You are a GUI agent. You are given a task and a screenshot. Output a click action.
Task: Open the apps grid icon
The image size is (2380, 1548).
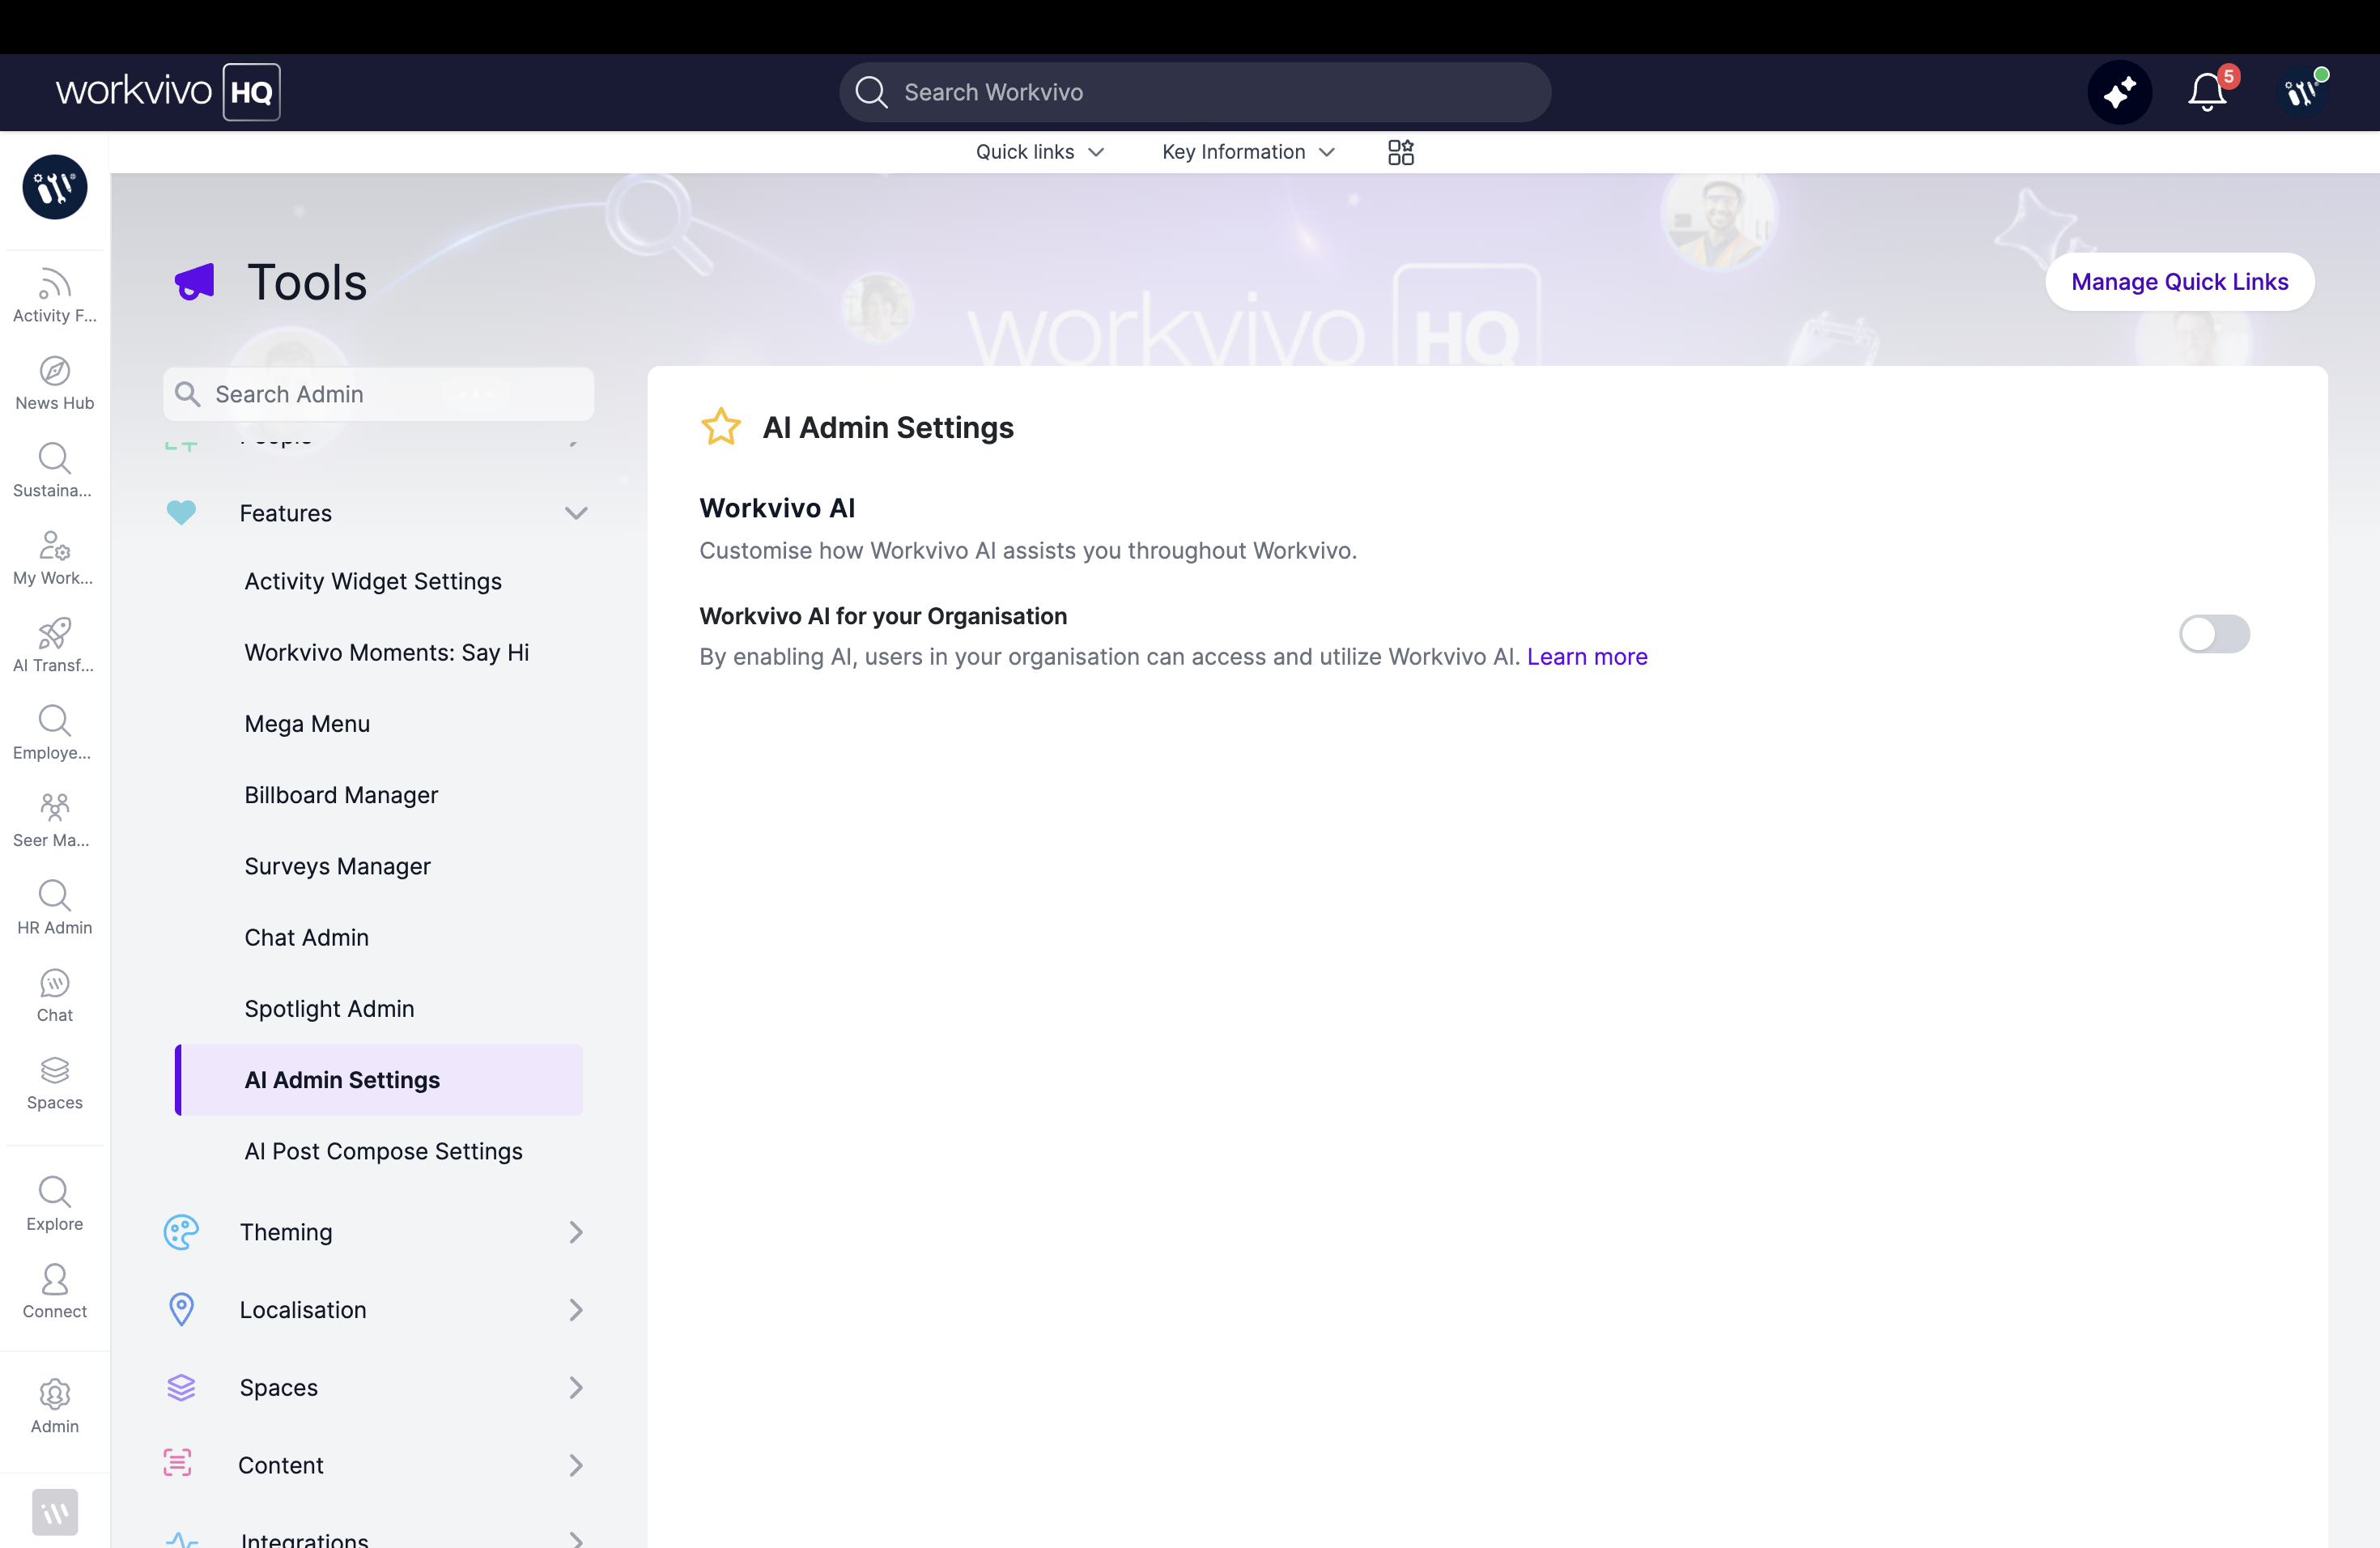pos(1400,152)
